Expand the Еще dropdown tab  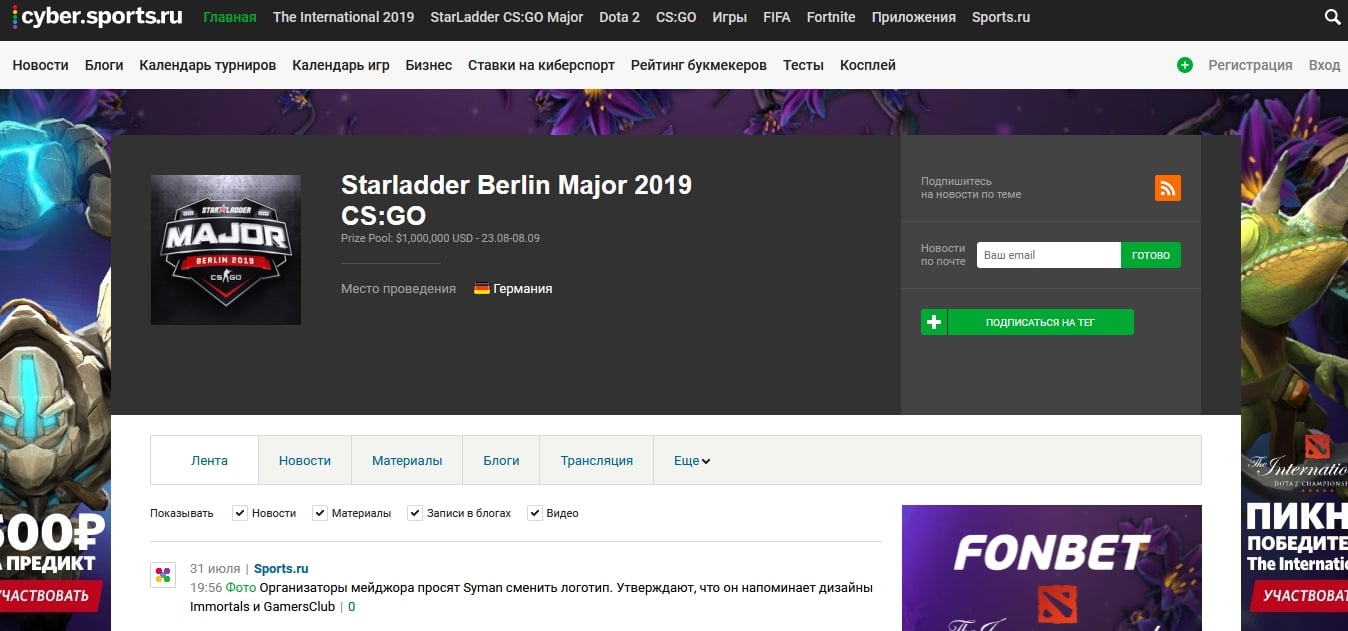pyautogui.click(x=691, y=461)
